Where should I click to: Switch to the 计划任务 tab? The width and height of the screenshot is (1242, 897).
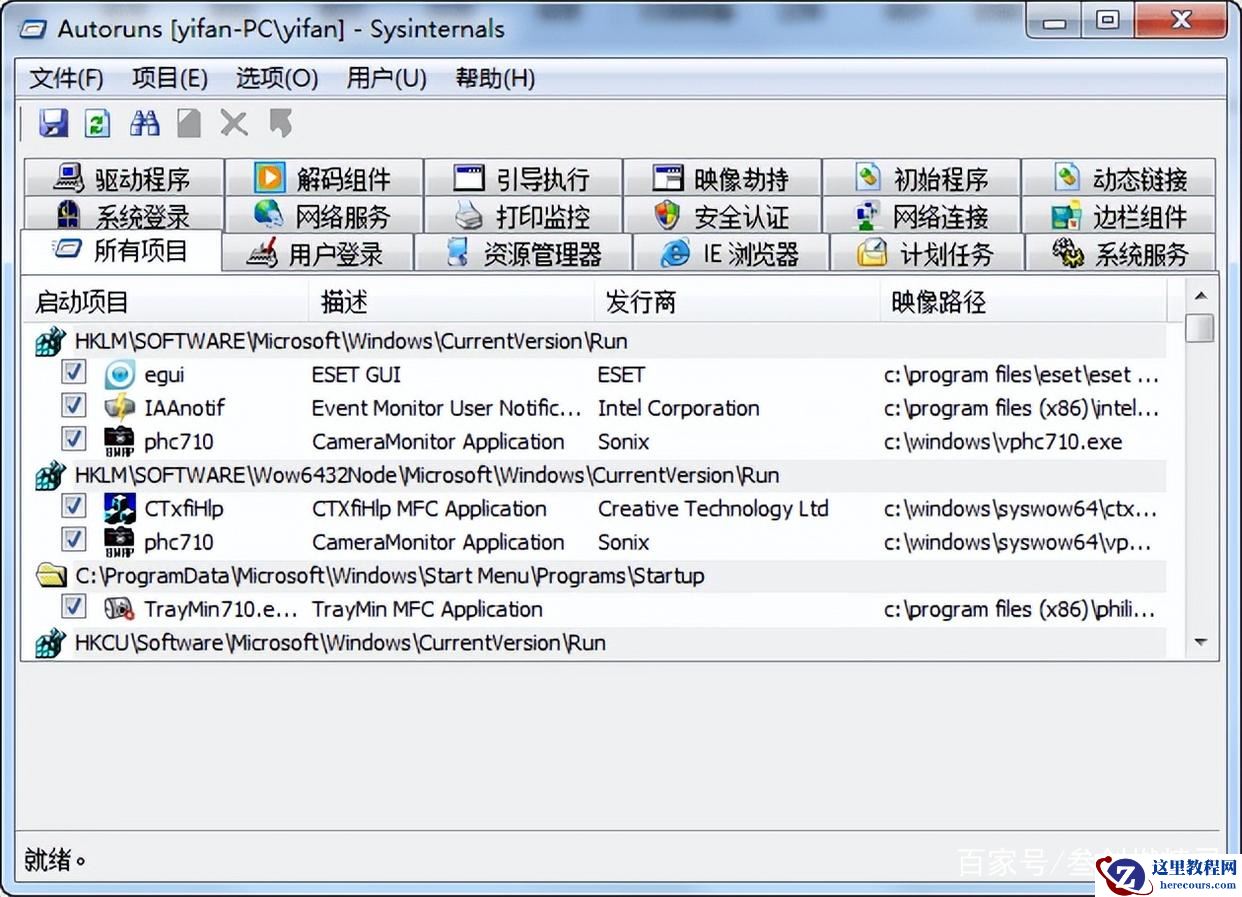[x=926, y=254]
